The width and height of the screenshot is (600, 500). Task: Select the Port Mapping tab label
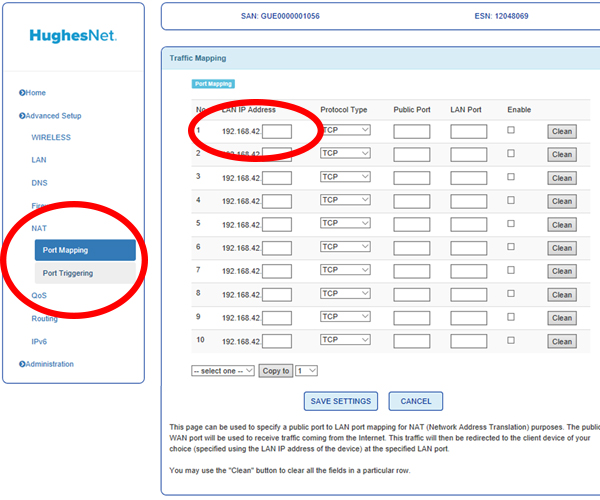click(213, 84)
